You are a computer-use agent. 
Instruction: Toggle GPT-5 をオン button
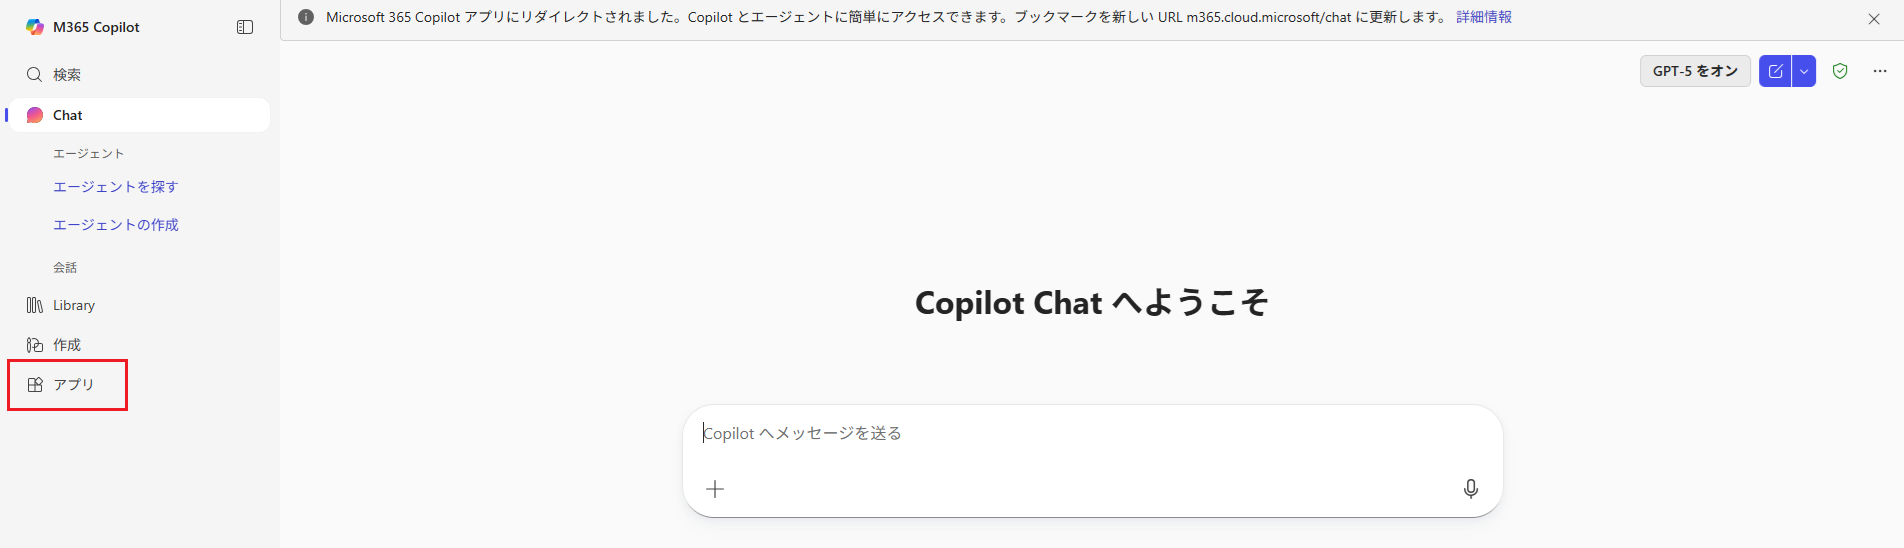(x=1695, y=71)
